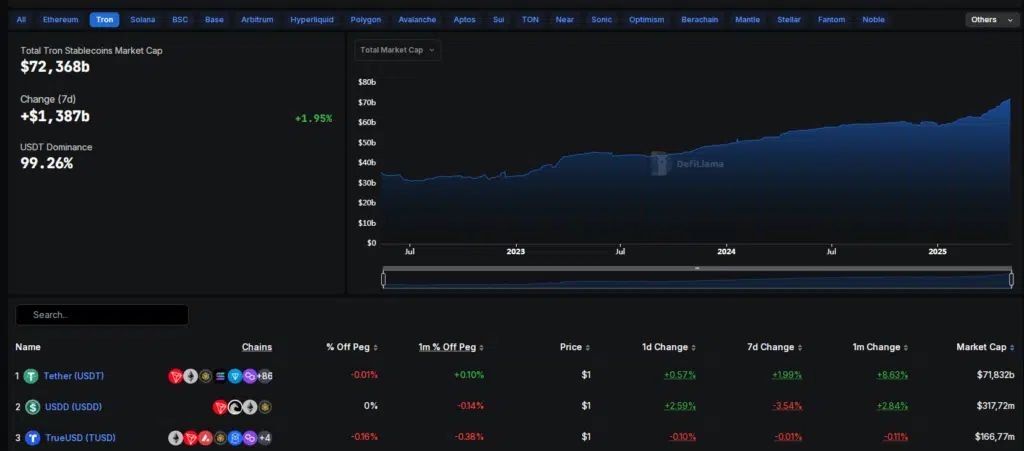Click USDD's $317,72m market cap value
1024x451 pixels.
(994, 407)
